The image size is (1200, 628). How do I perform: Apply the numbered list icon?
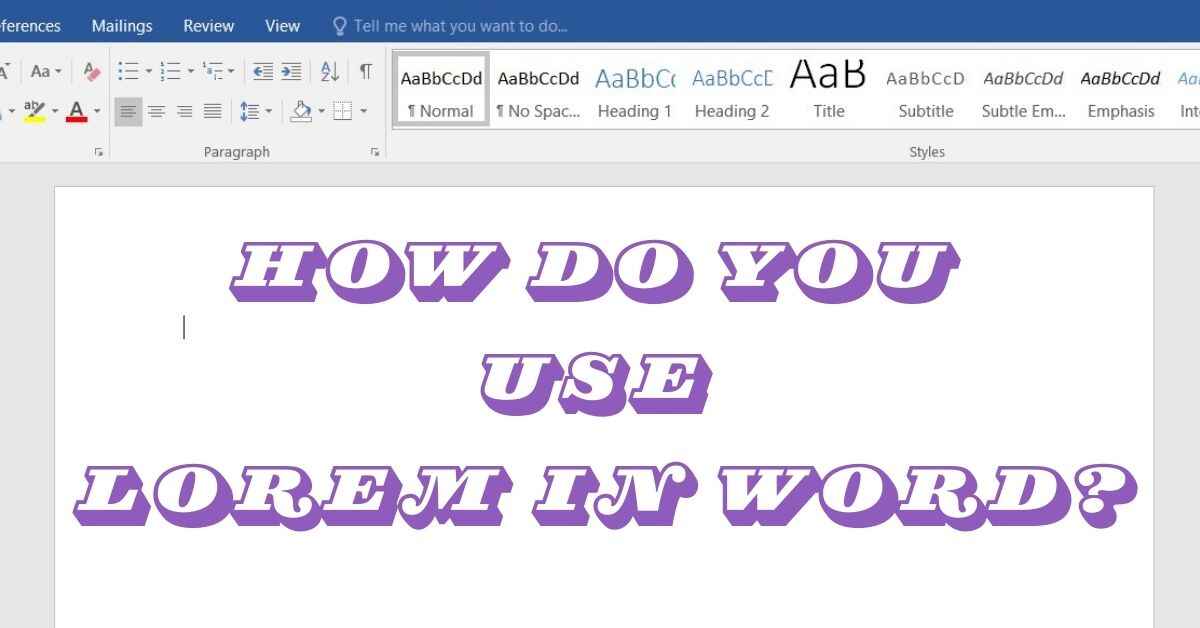170,72
